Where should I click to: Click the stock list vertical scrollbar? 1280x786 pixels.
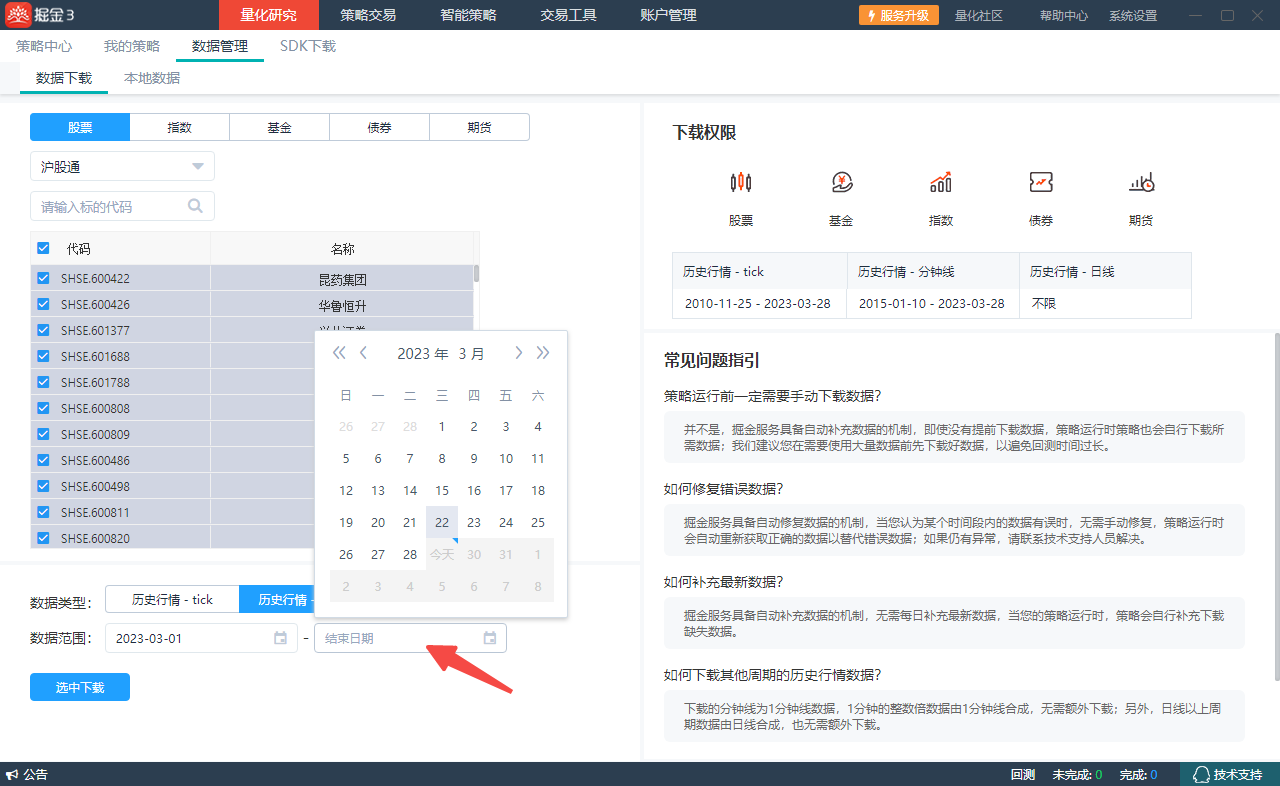click(476, 273)
